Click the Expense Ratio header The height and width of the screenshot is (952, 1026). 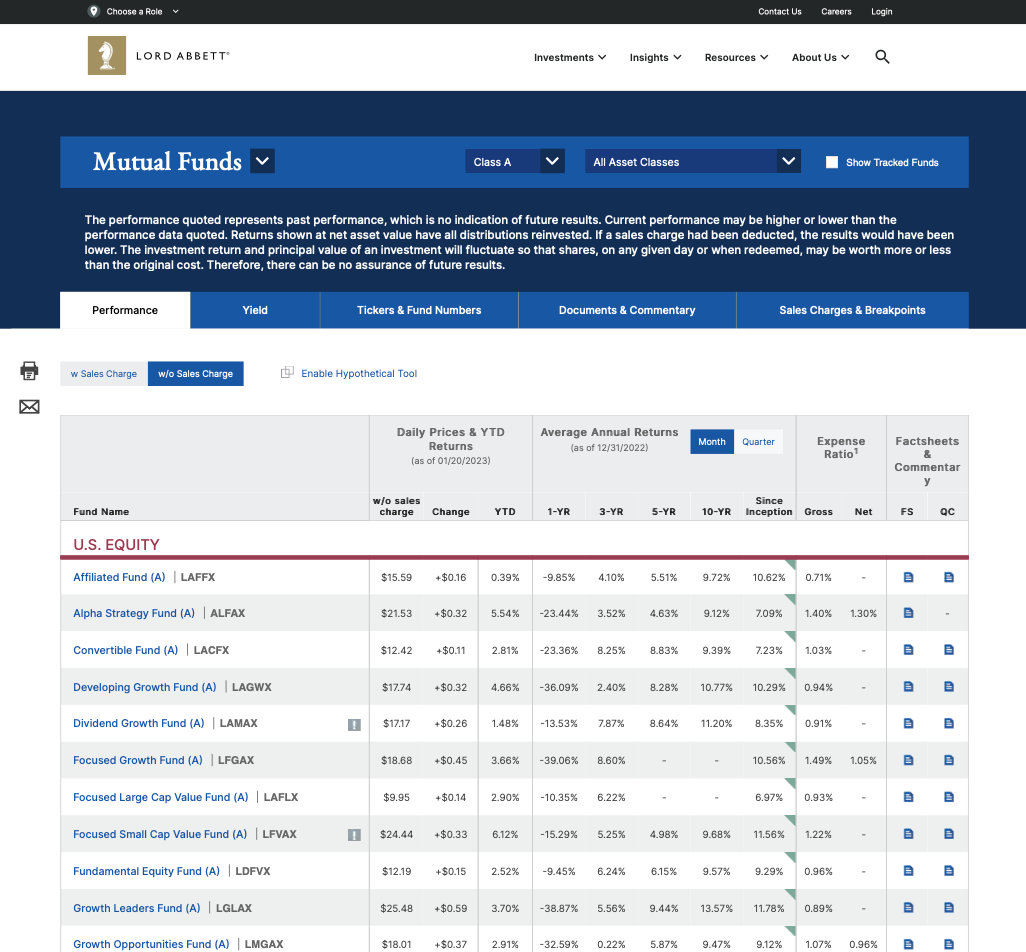[x=841, y=448]
